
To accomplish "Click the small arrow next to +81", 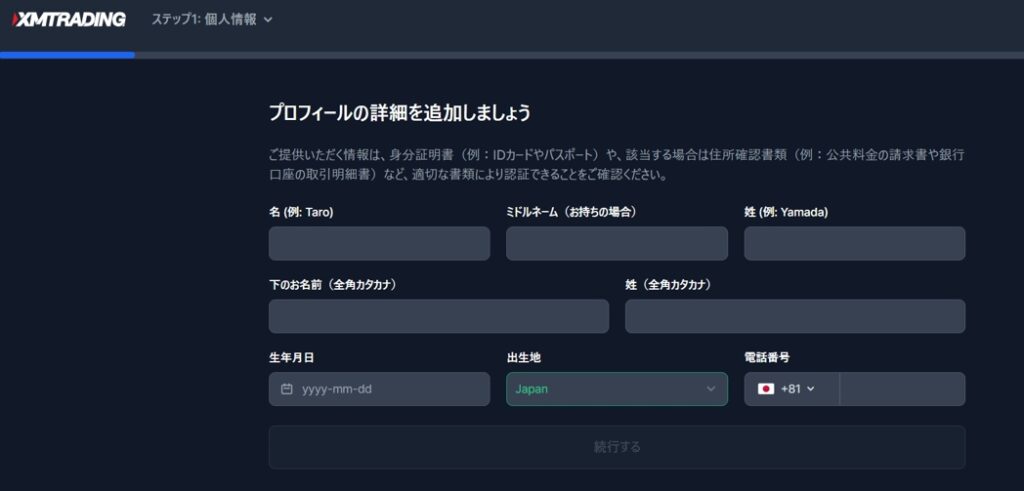I will 810,389.
